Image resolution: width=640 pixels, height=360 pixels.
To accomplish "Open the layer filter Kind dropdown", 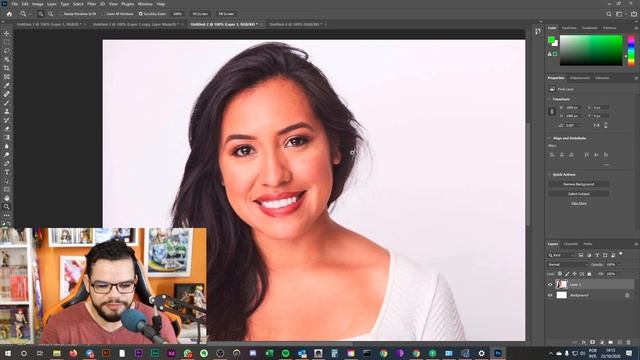I will pos(561,255).
